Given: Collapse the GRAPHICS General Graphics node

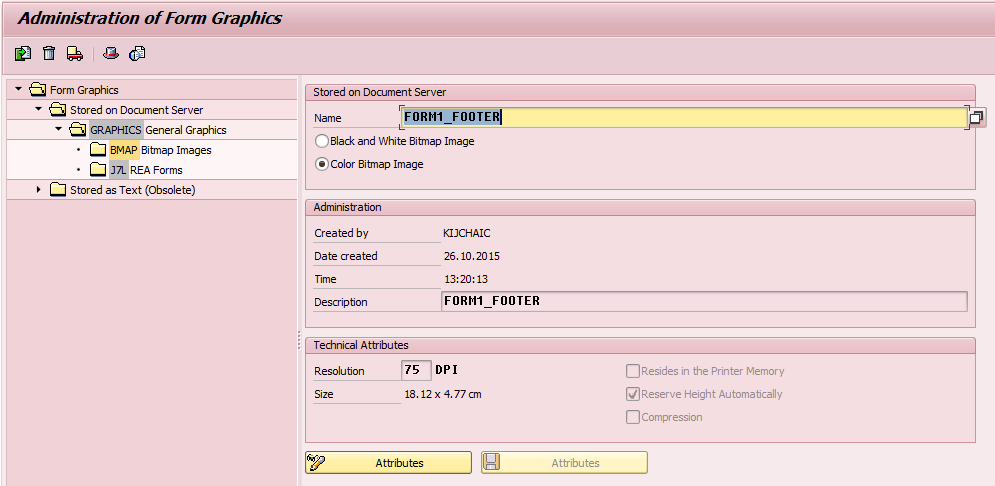Looking at the screenshot, I should click(x=58, y=129).
